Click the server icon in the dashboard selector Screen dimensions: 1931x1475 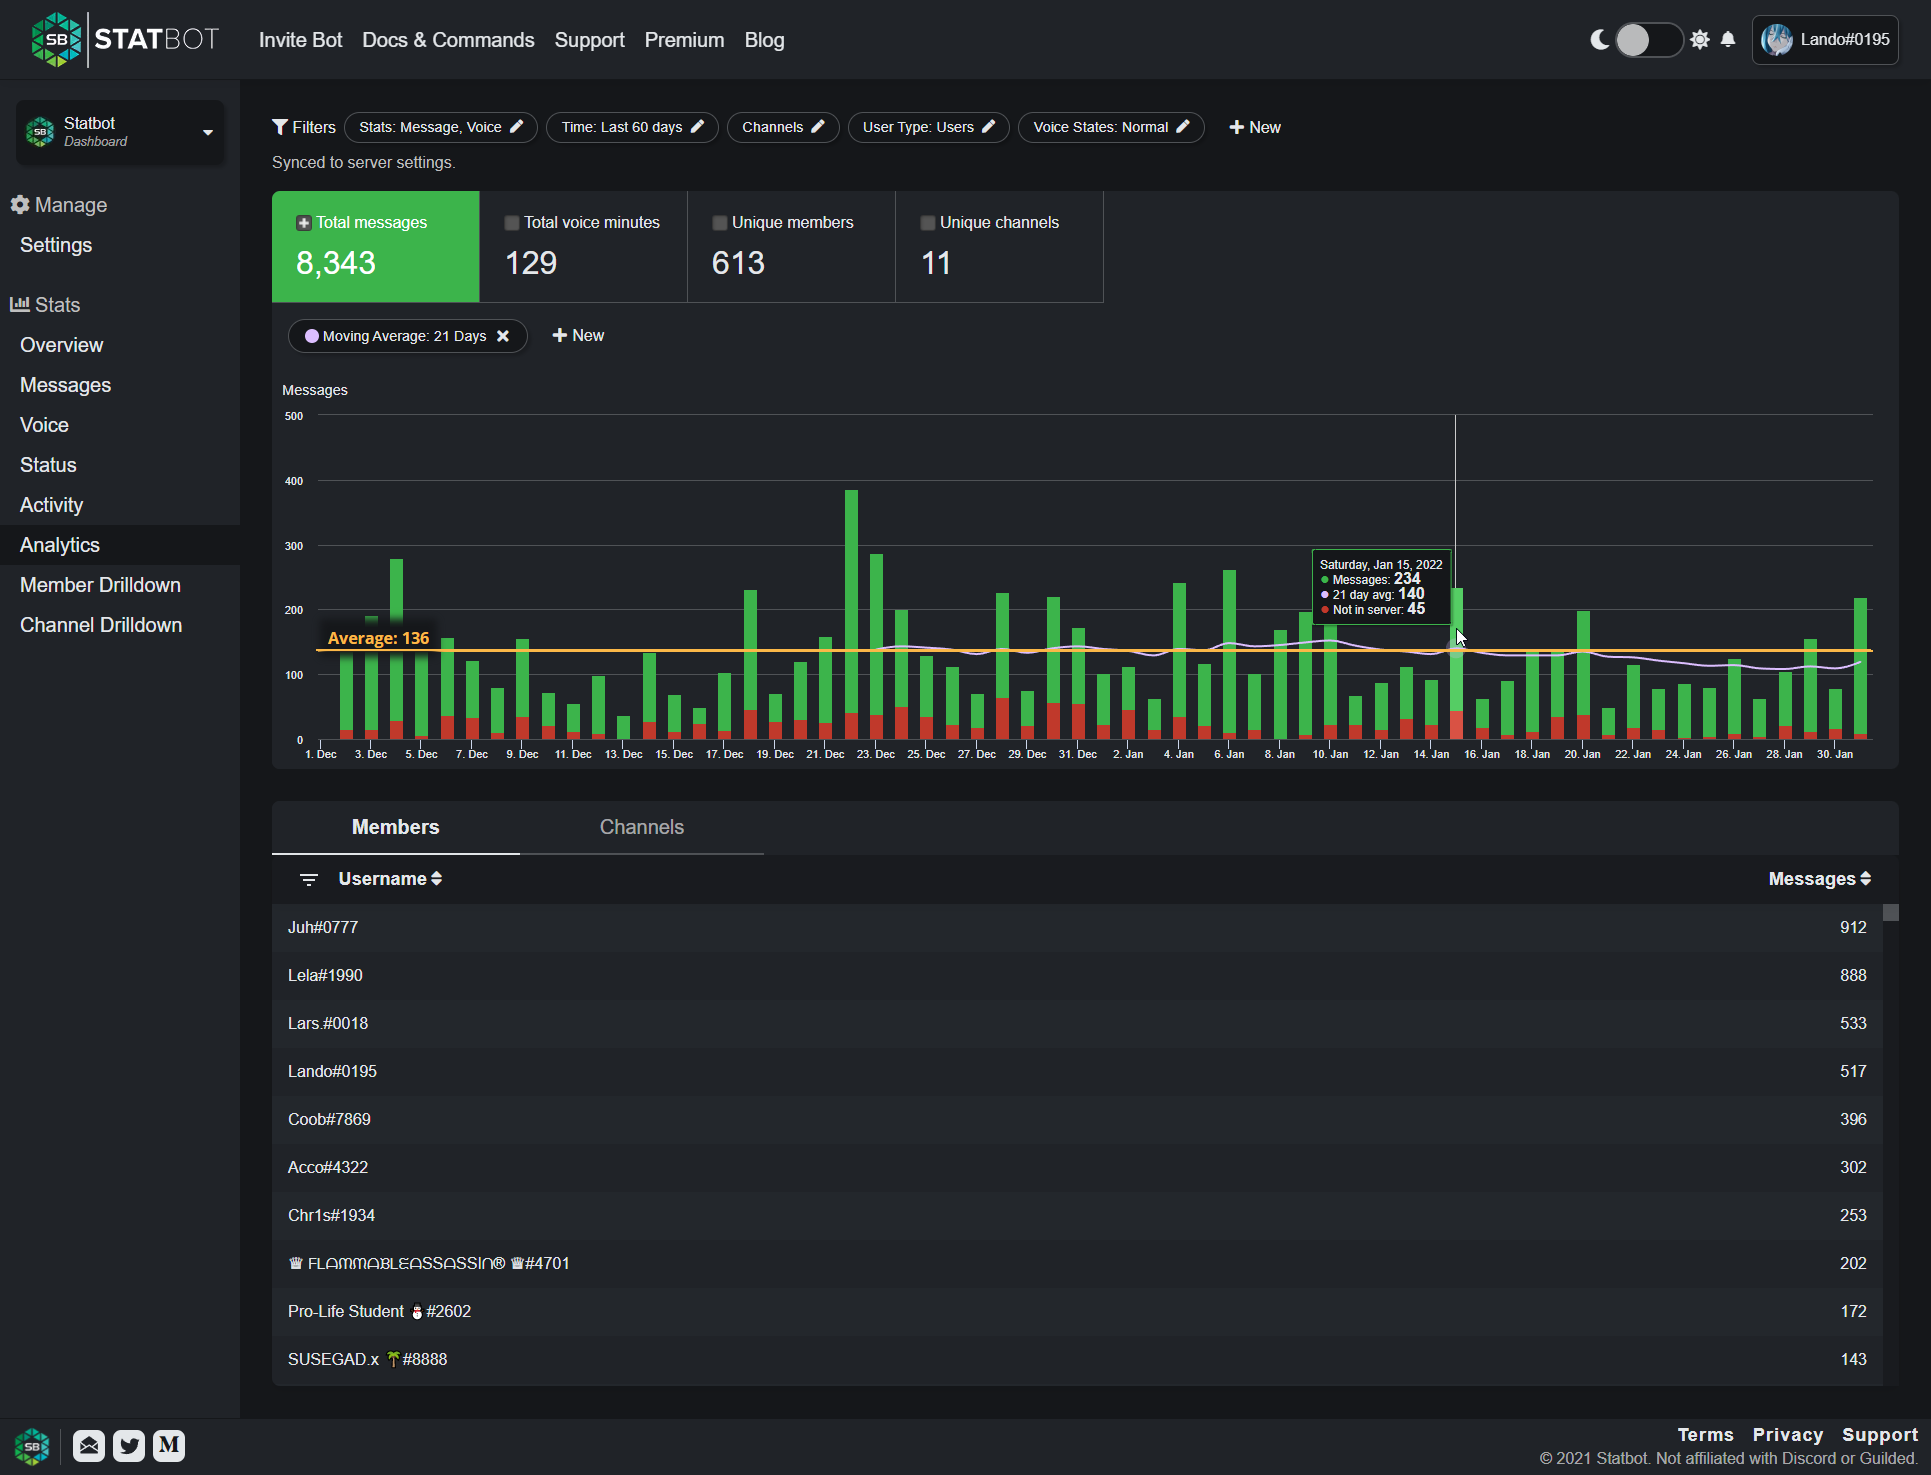40,132
